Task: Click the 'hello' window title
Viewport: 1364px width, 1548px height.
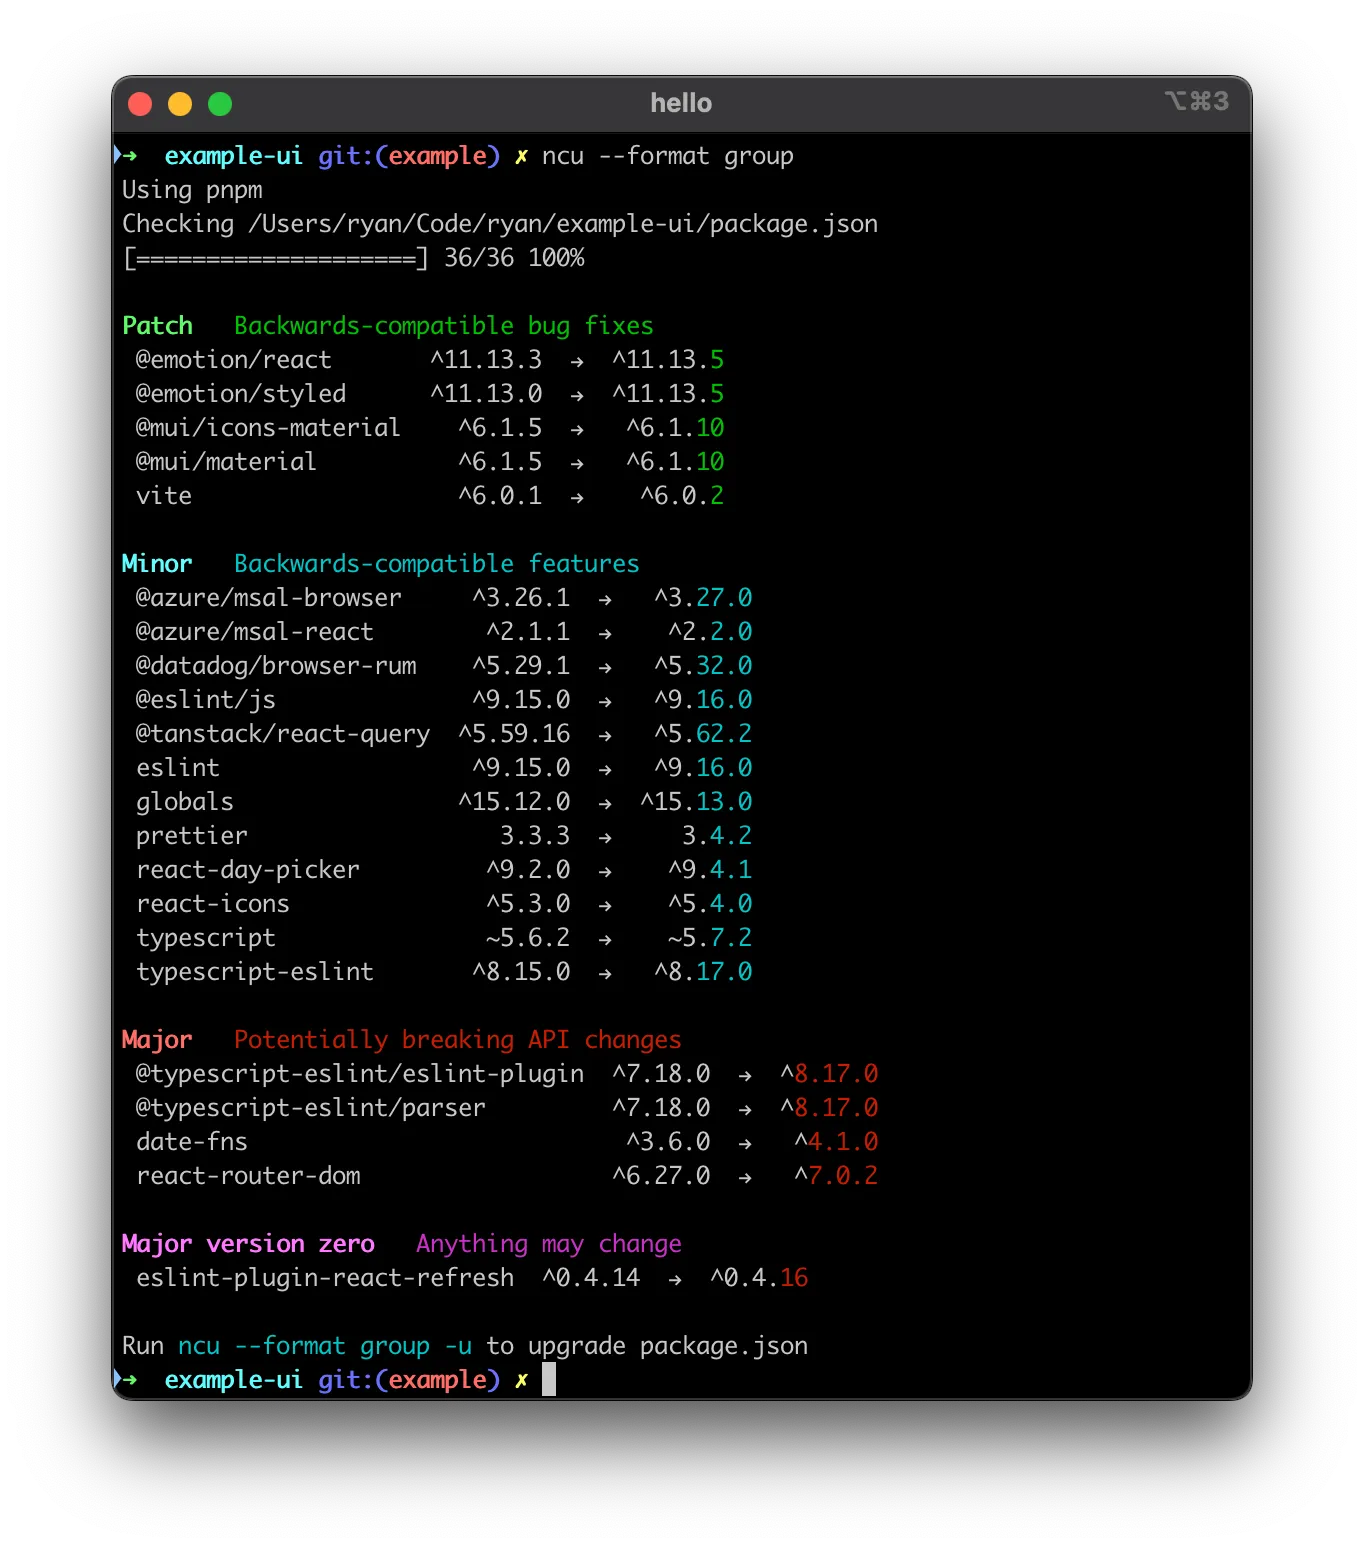Action: [x=681, y=103]
